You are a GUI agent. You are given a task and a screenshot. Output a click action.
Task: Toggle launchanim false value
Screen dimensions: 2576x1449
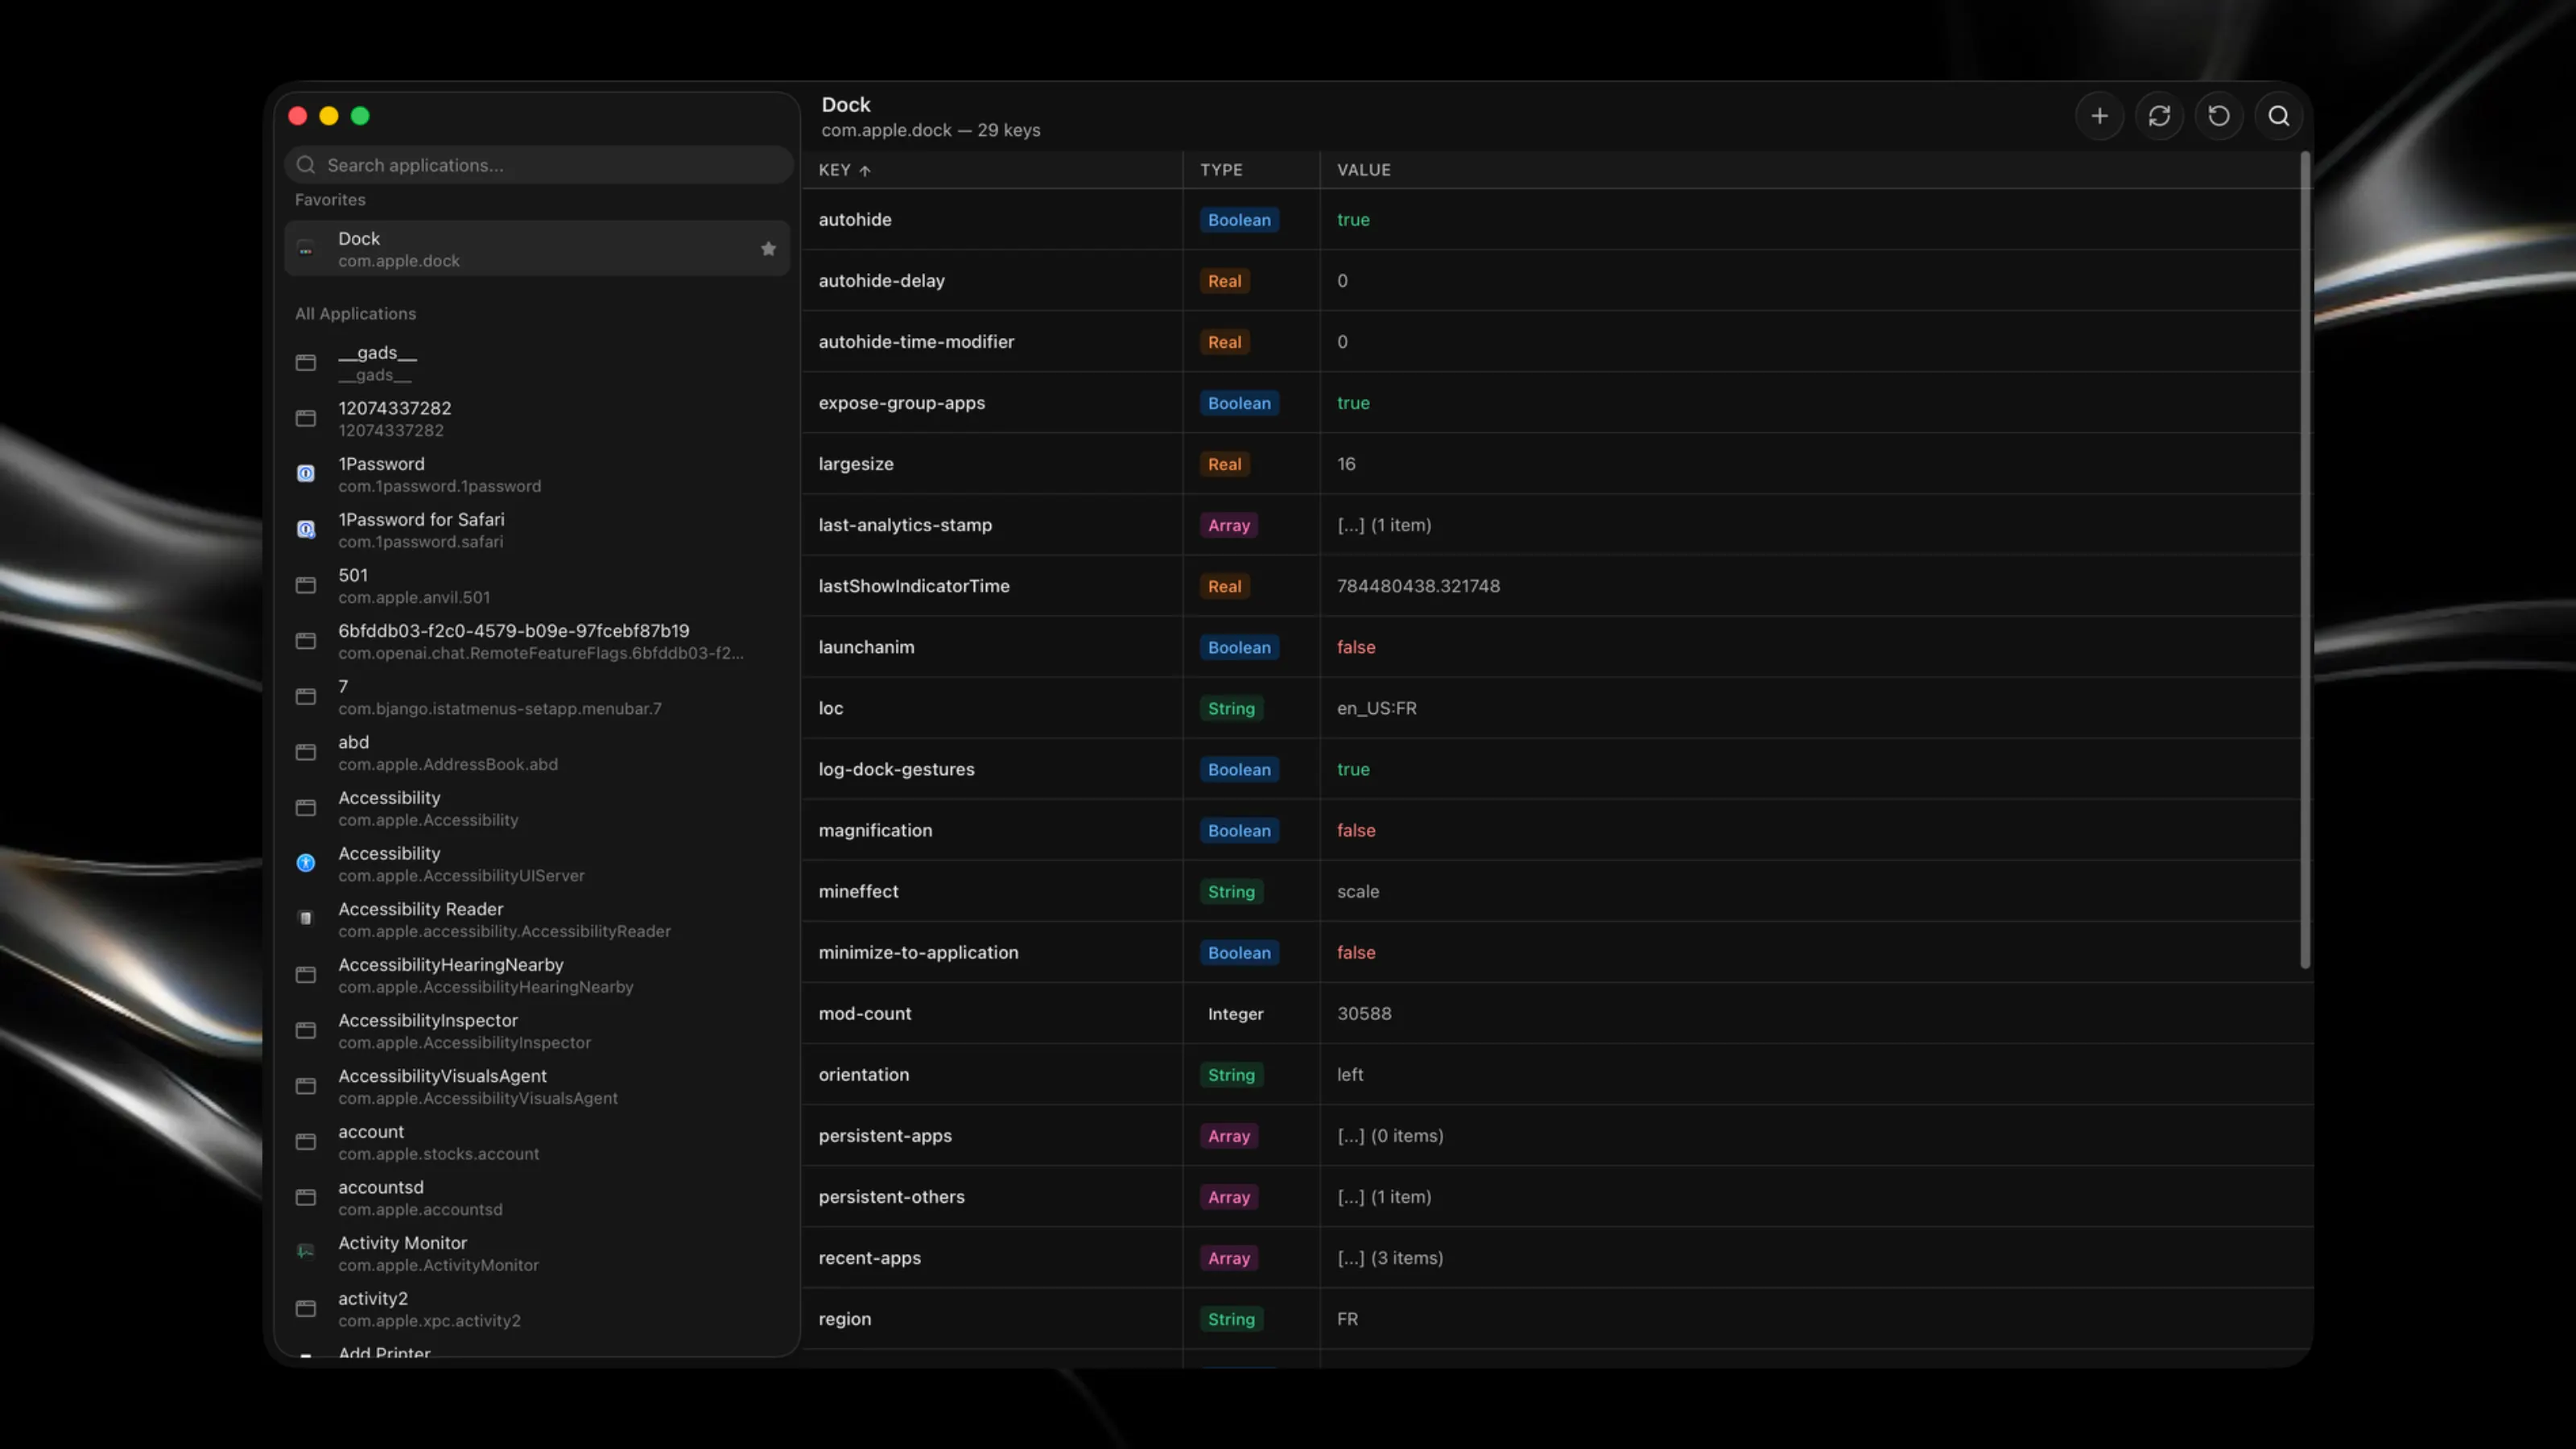1356,647
